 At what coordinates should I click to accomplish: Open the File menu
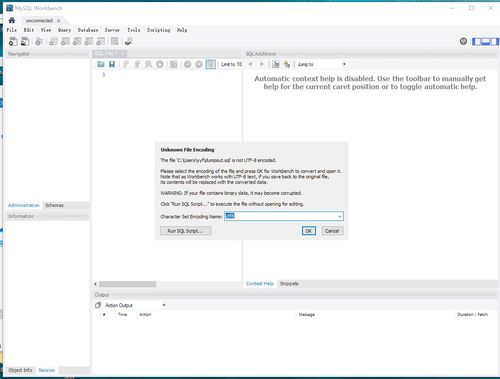[x=12, y=30]
